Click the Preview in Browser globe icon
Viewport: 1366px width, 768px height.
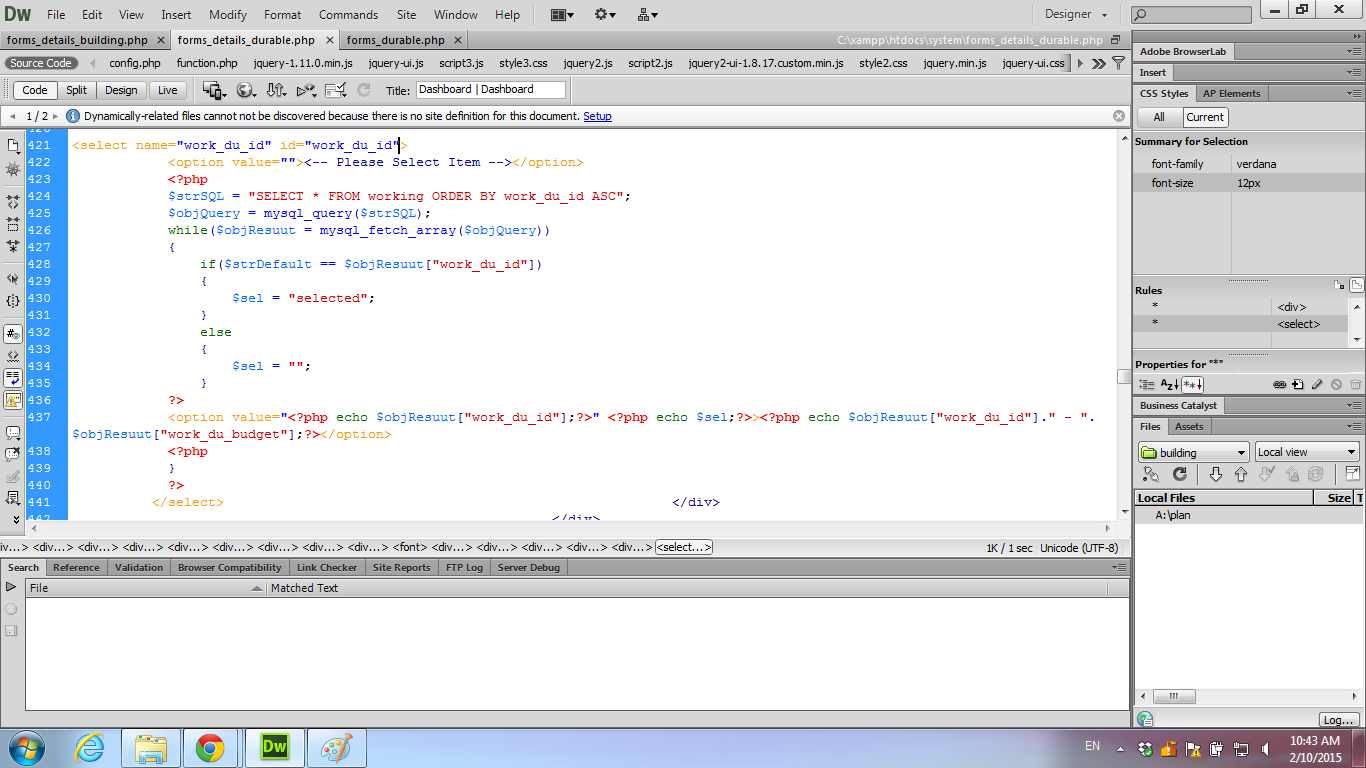[x=246, y=90]
